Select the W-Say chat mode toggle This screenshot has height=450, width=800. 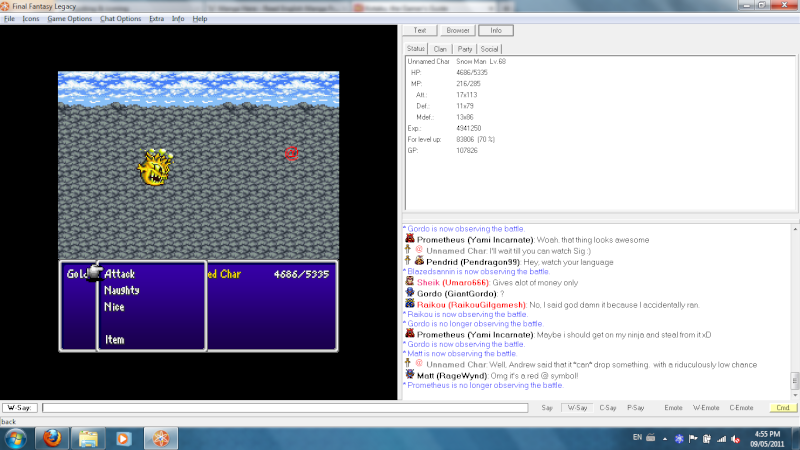click(577, 408)
